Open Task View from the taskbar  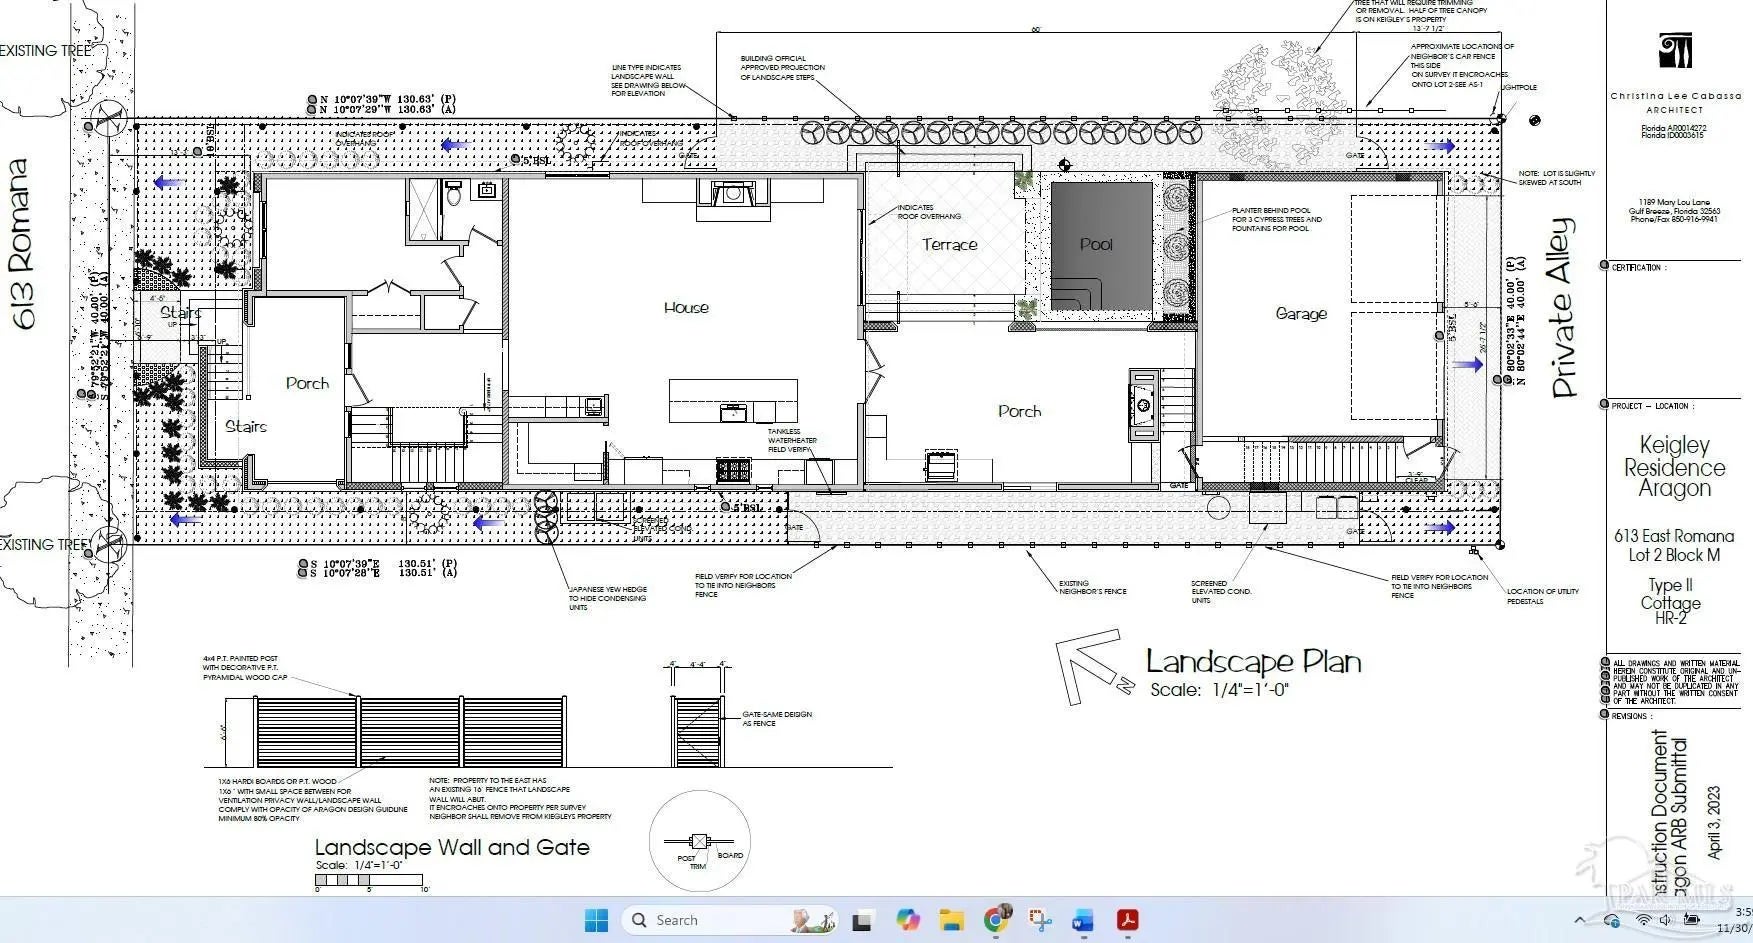pyautogui.click(x=862, y=920)
